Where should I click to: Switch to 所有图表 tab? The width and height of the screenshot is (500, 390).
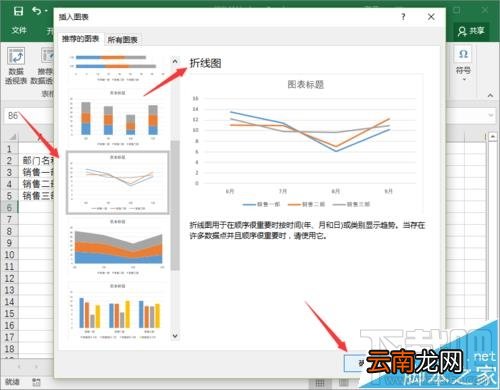[x=122, y=40]
